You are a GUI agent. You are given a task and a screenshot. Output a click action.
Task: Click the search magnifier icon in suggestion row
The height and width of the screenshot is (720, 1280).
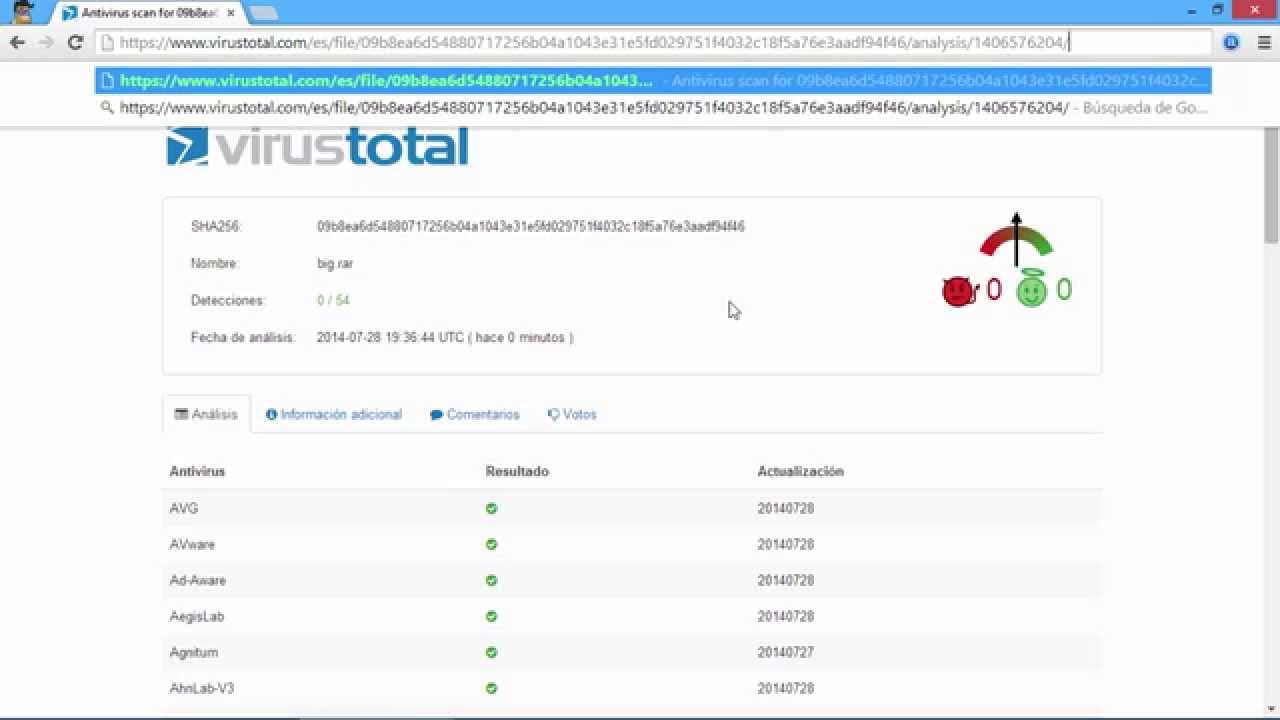[107, 107]
